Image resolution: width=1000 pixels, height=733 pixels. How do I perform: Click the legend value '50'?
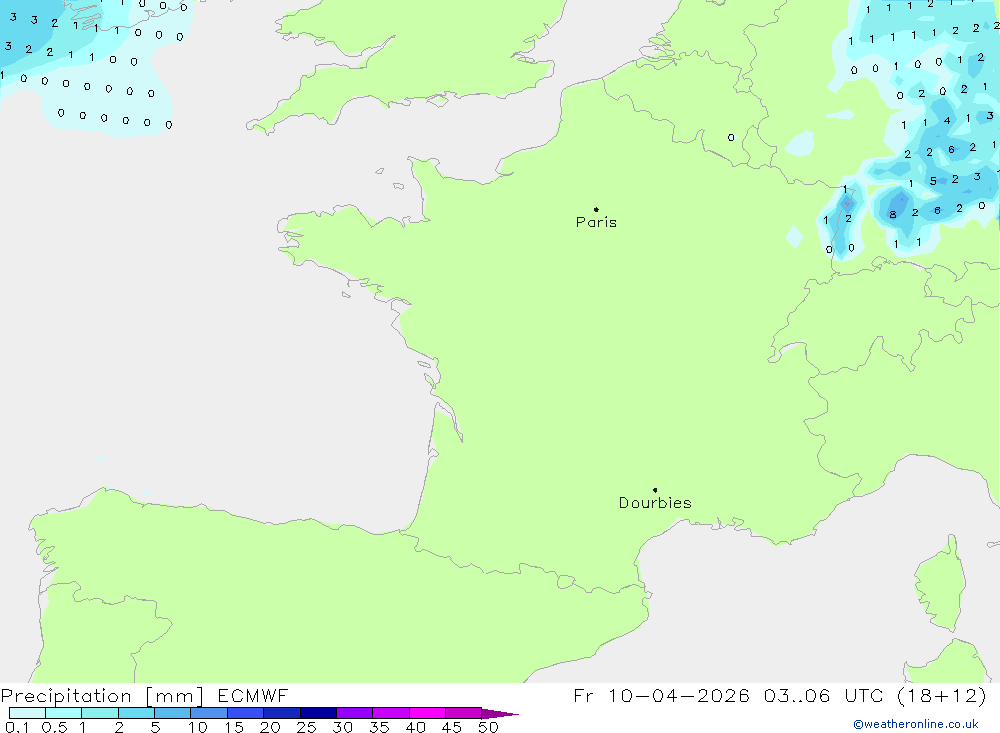point(488,727)
